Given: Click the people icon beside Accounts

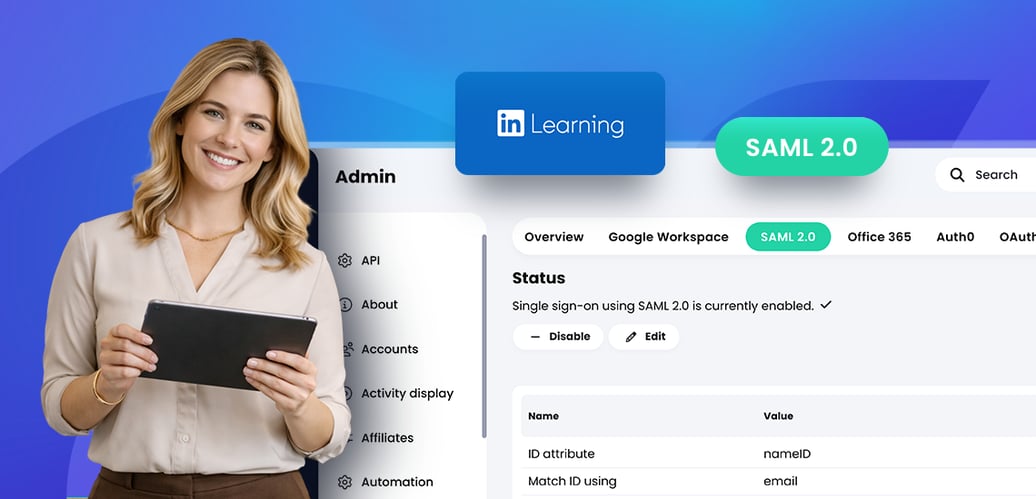Looking at the screenshot, I should click(347, 349).
